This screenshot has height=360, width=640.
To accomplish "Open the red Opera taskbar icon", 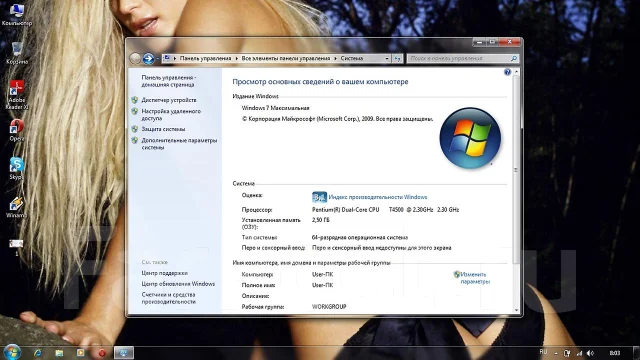I will coord(102,353).
